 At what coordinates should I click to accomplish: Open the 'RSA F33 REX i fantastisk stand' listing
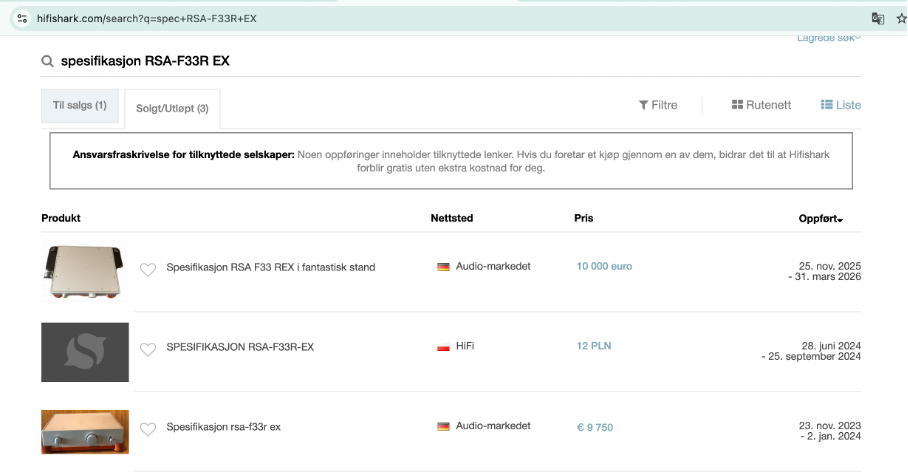coord(270,268)
